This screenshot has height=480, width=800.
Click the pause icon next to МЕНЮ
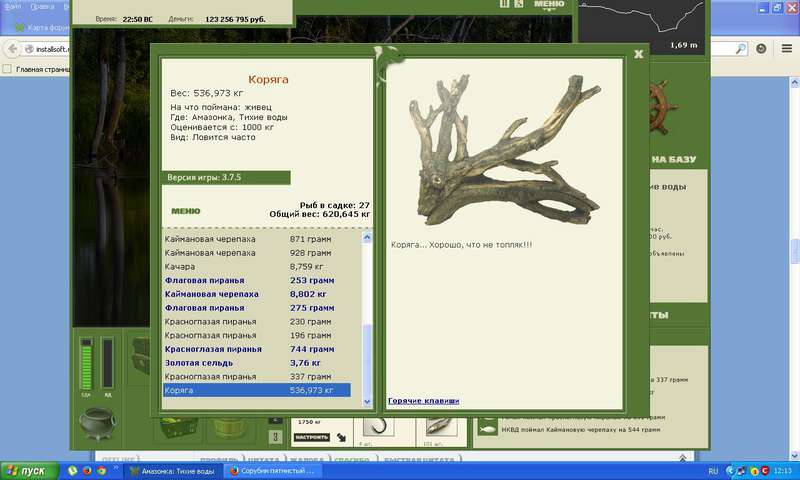505,4
